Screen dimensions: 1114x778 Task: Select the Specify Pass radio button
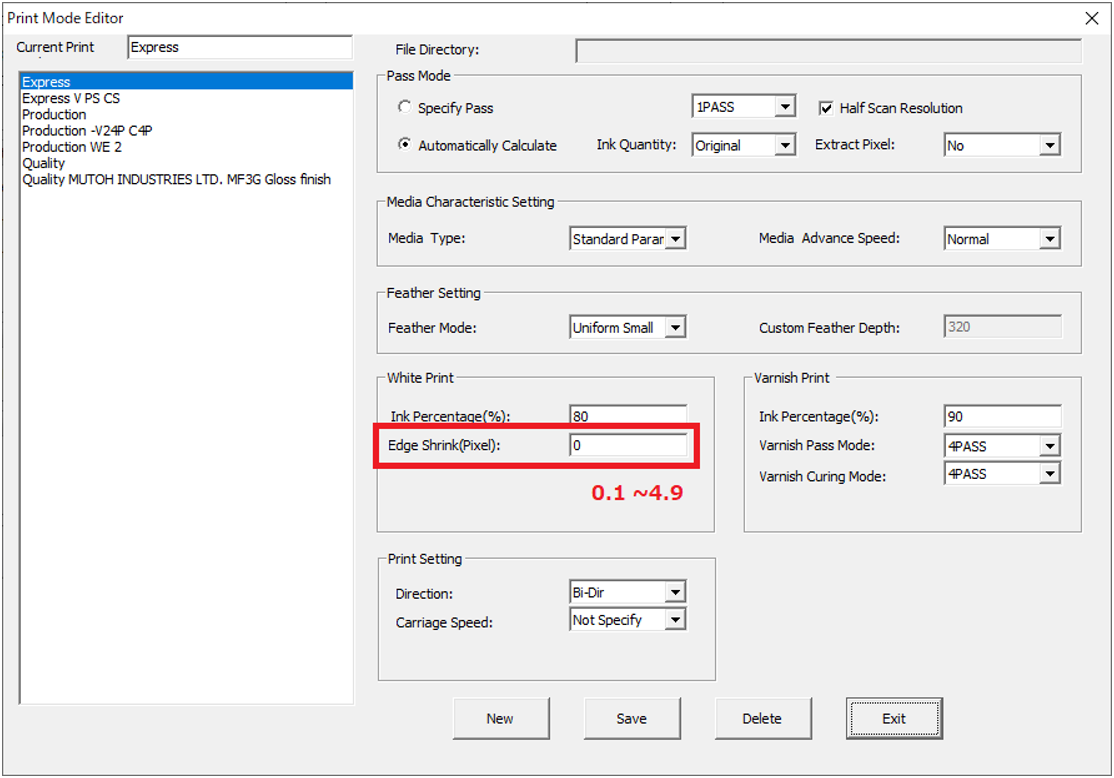404,107
